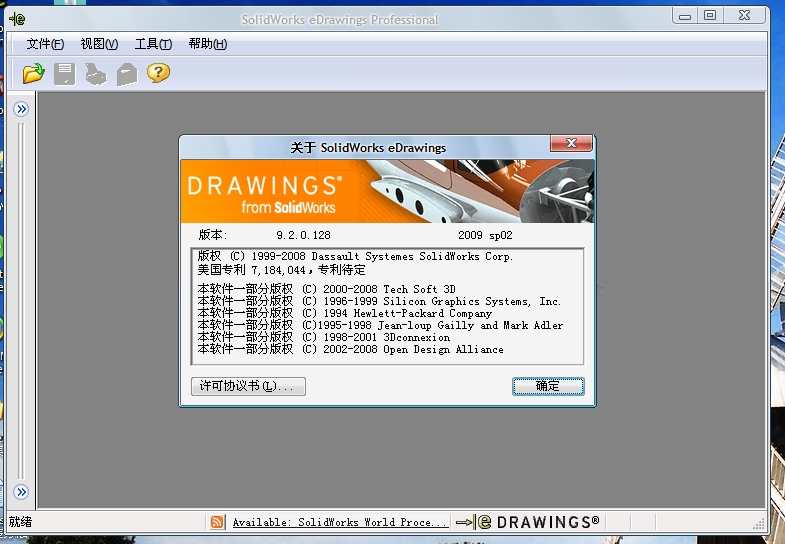The height and width of the screenshot is (544, 785).
Task: Click version number 9.2.0.128
Action: pyautogui.click(x=303, y=235)
